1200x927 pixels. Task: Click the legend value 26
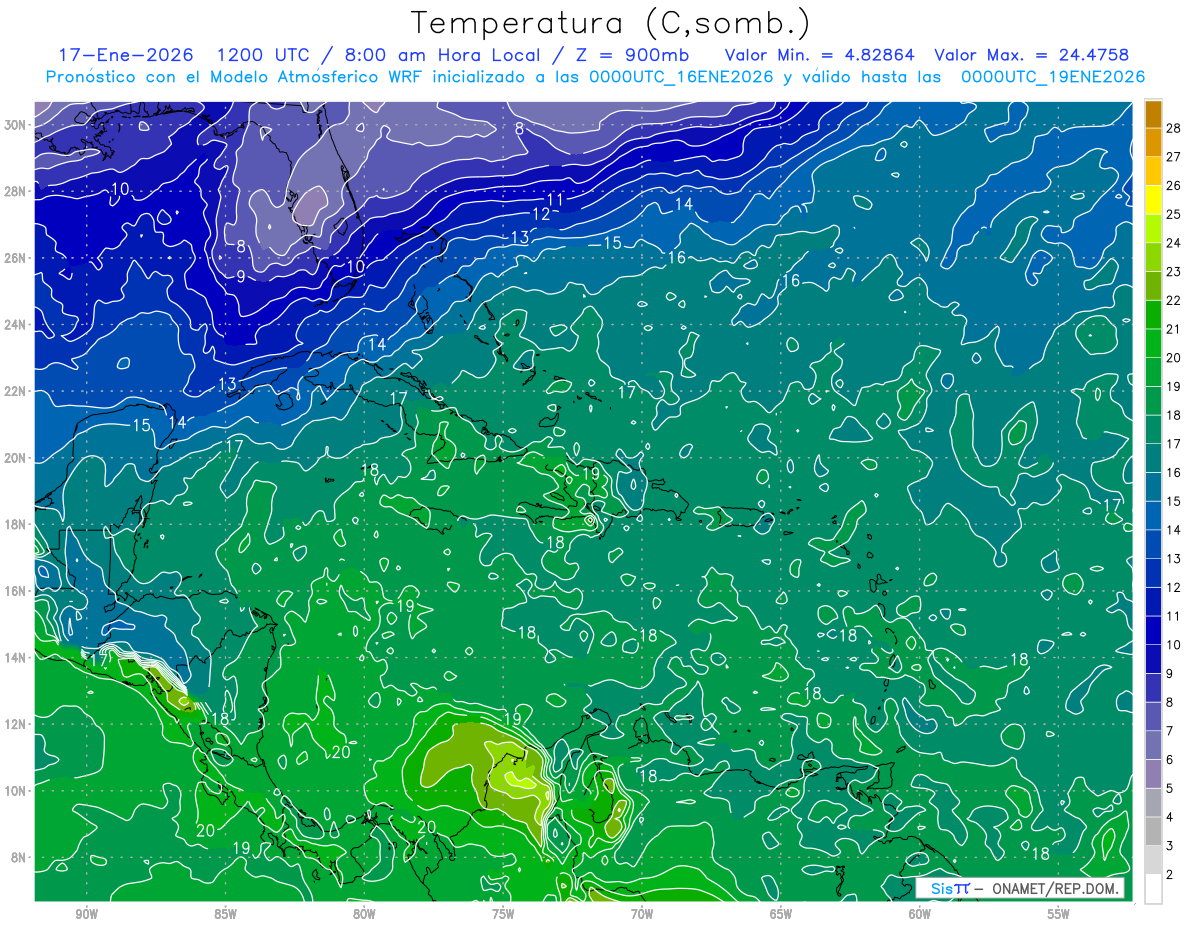tap(1174, 185)
